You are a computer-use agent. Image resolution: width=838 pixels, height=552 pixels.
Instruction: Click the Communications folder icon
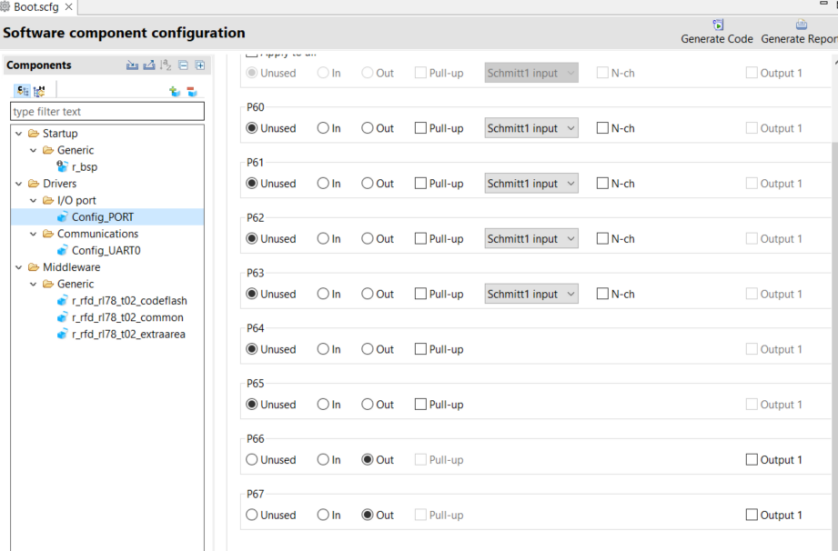(x=48, y=234)
